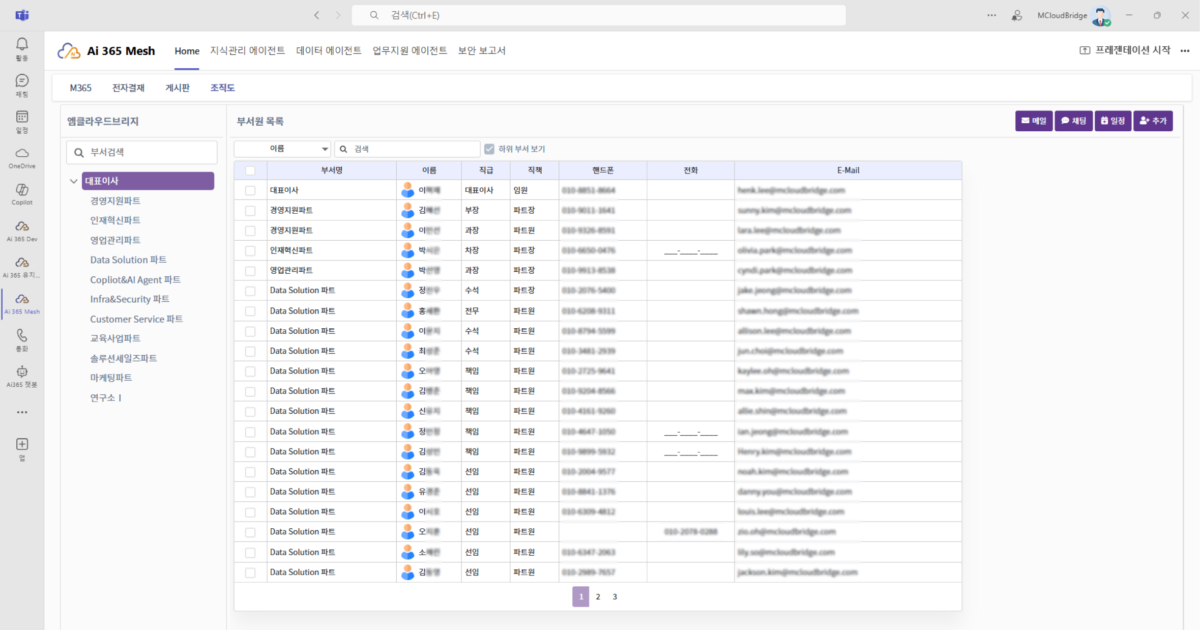Viewport: 1200px width, 630px height.
Task: Click the purple 채팅 button above the table
Action: tap(1073, 121)
